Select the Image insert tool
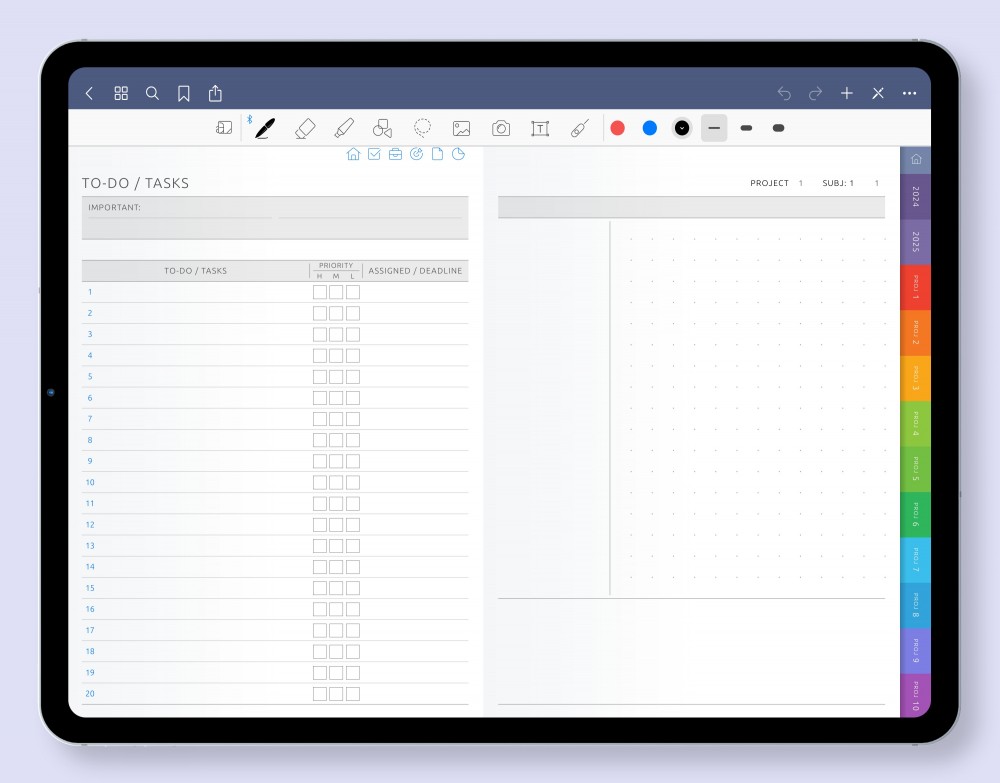The image size is (1000, 783). [462, 129]
